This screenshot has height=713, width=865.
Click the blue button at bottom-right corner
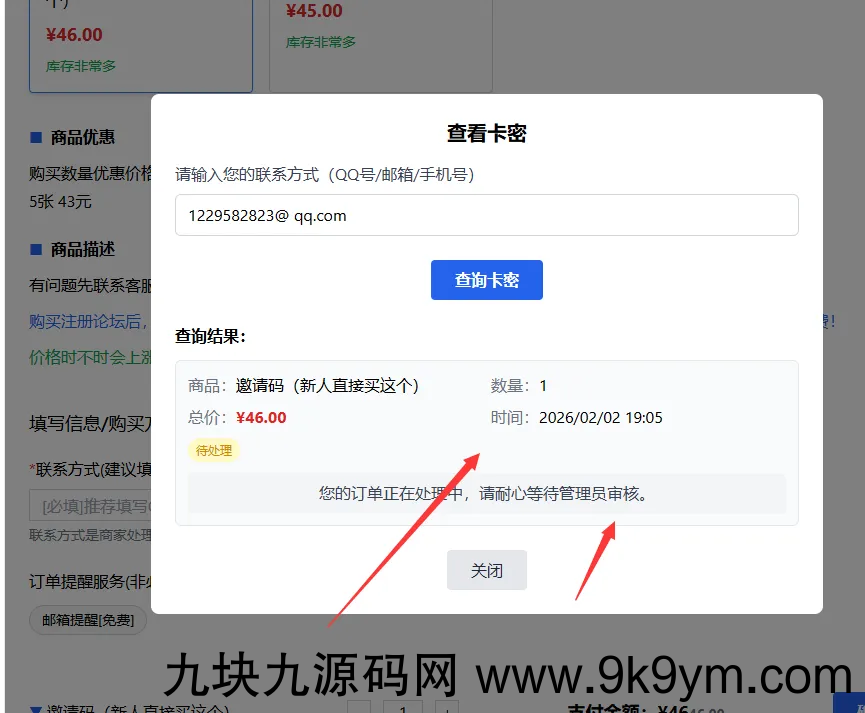click(848, 703)
